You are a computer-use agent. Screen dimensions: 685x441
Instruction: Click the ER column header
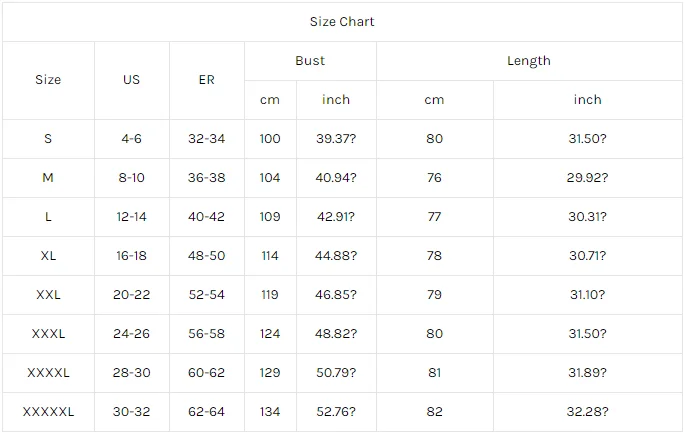206,80
